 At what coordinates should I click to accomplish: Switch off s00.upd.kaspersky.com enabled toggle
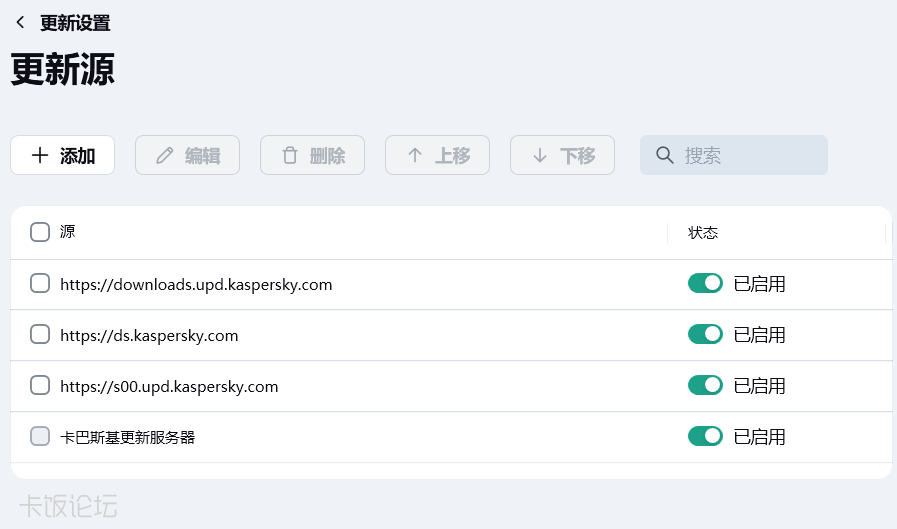click(705, 385)
